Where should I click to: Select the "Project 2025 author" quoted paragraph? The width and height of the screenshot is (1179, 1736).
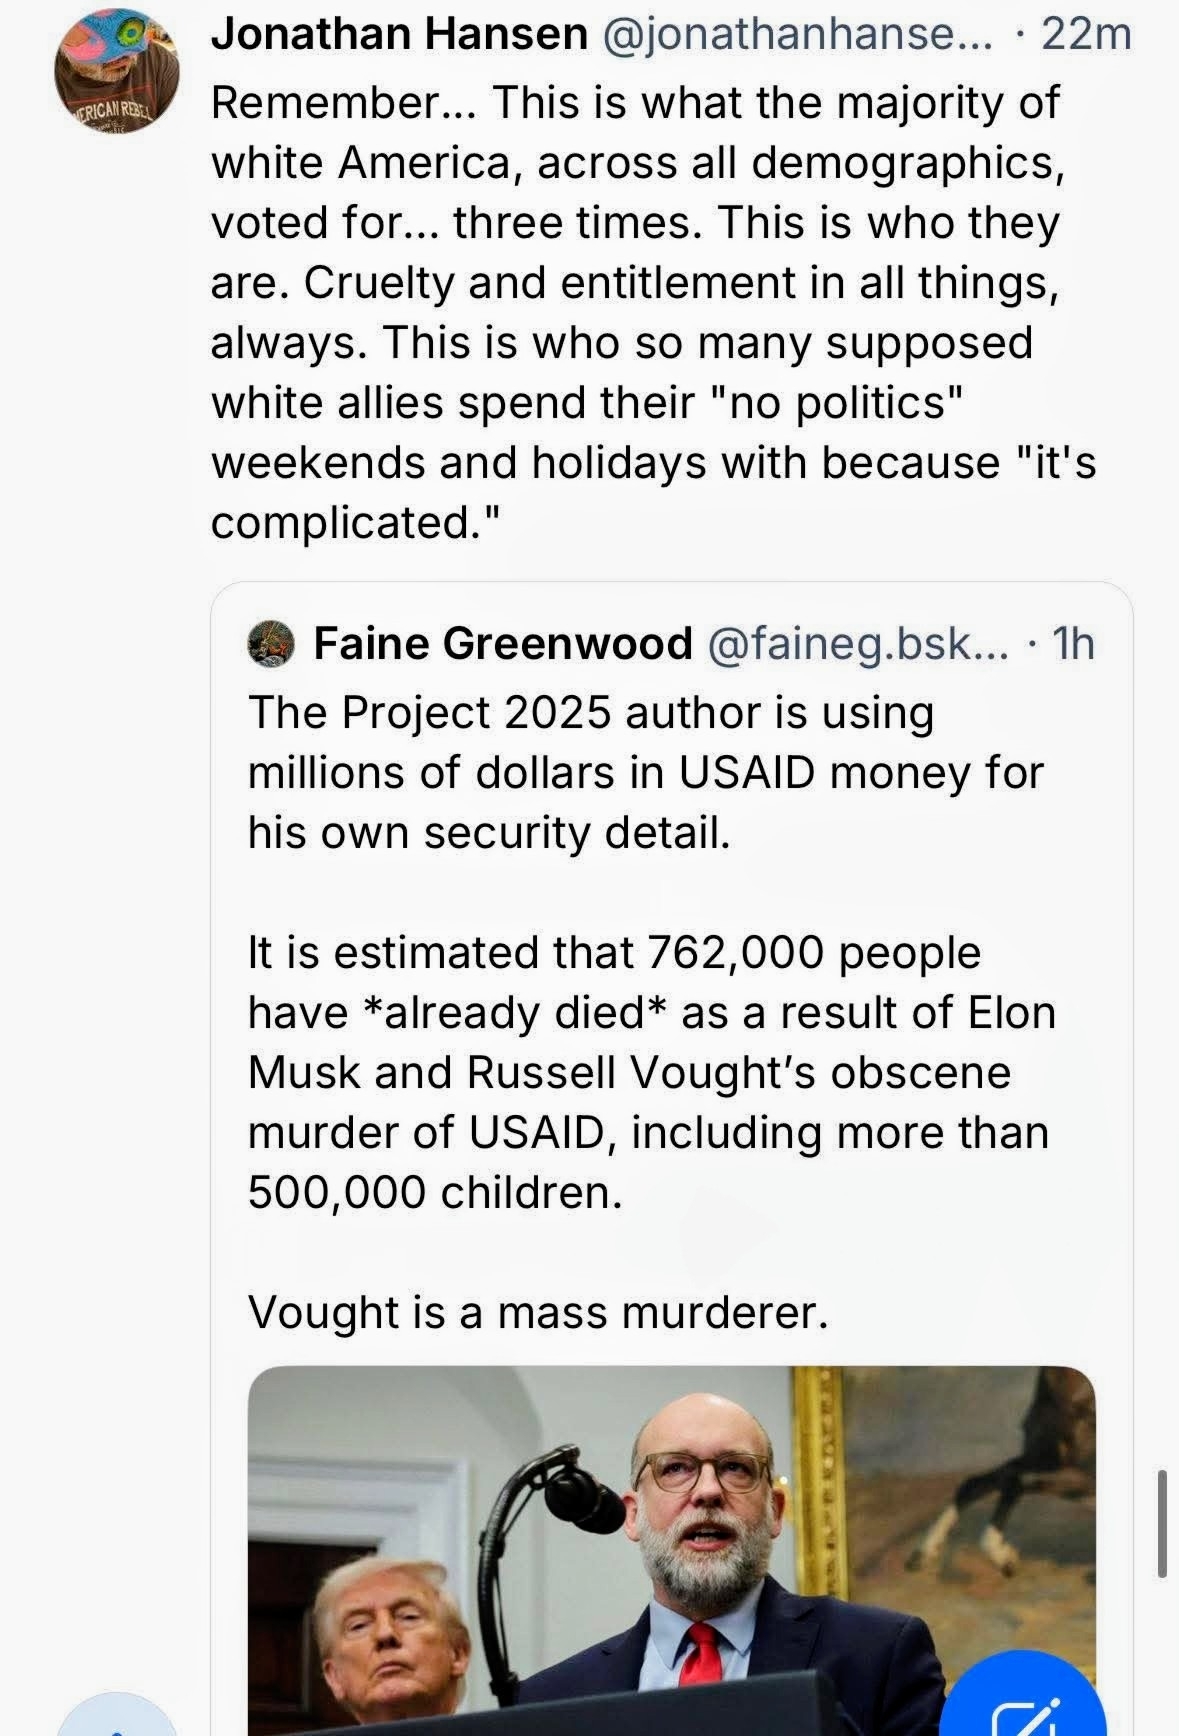[645, 772]
